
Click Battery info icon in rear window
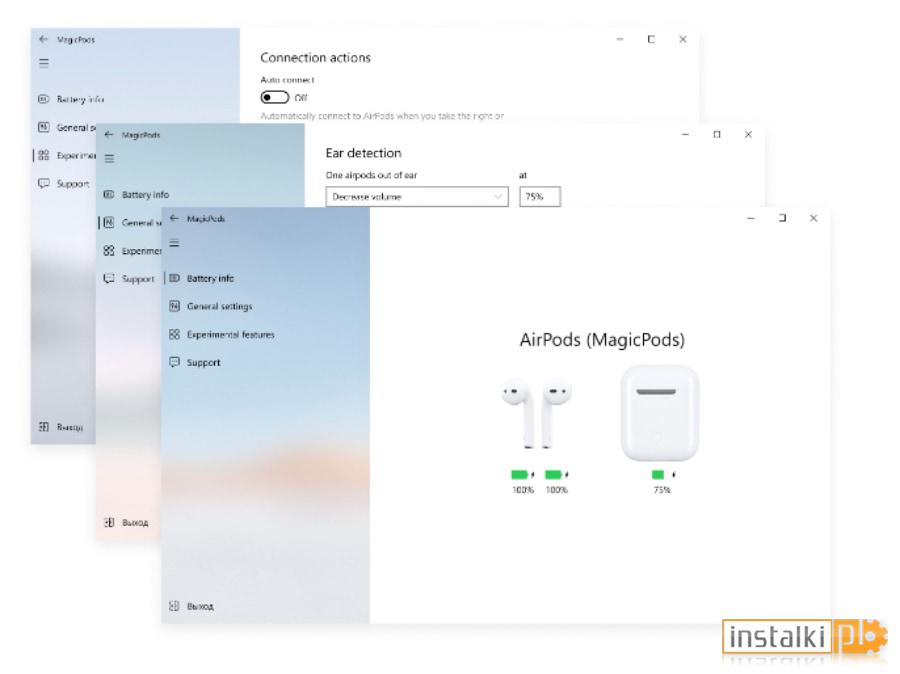[44, 99]
